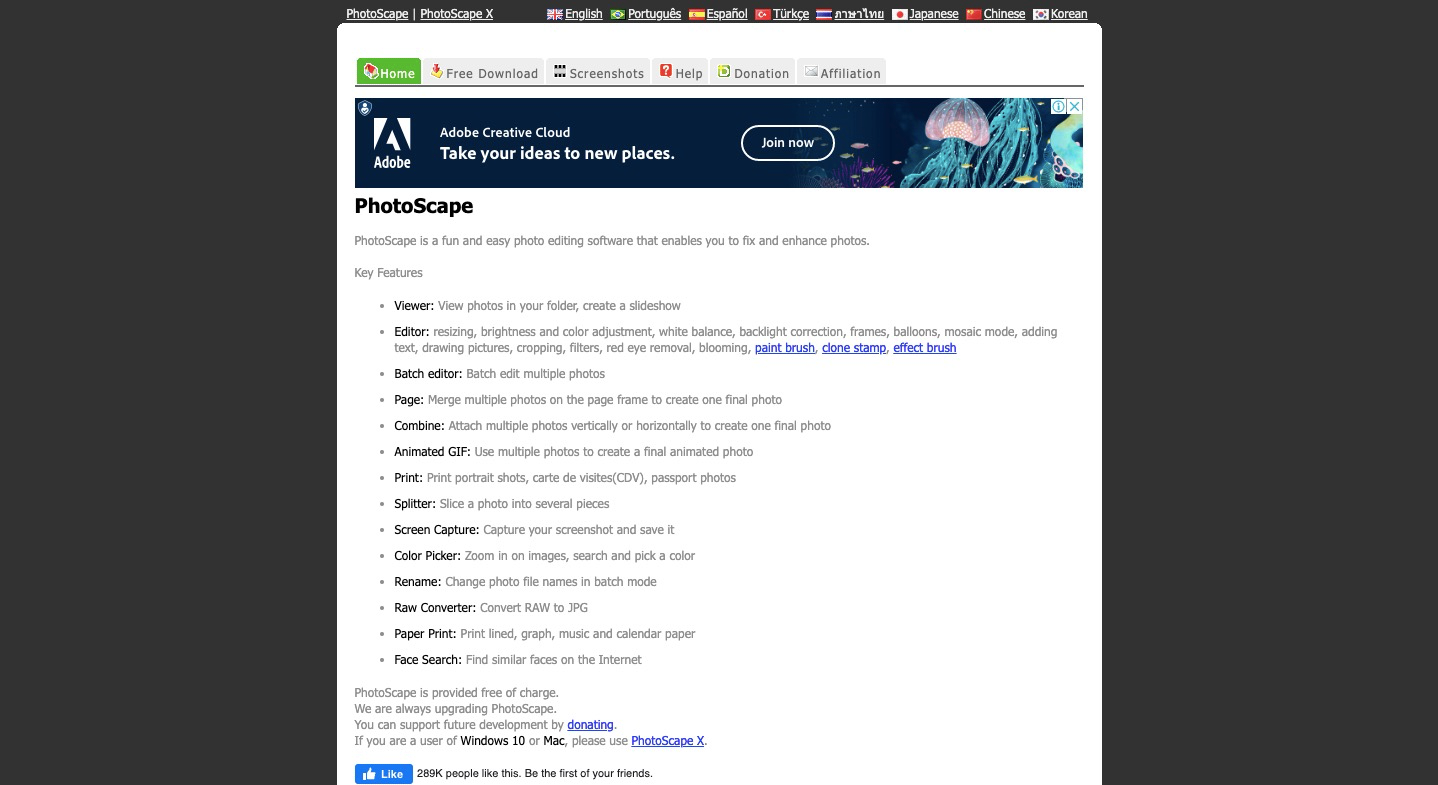Click the Korea flag icon beside Korean
This screenshot has width=1438, height=785.
pyautogui.click(x=1040, y=14)
